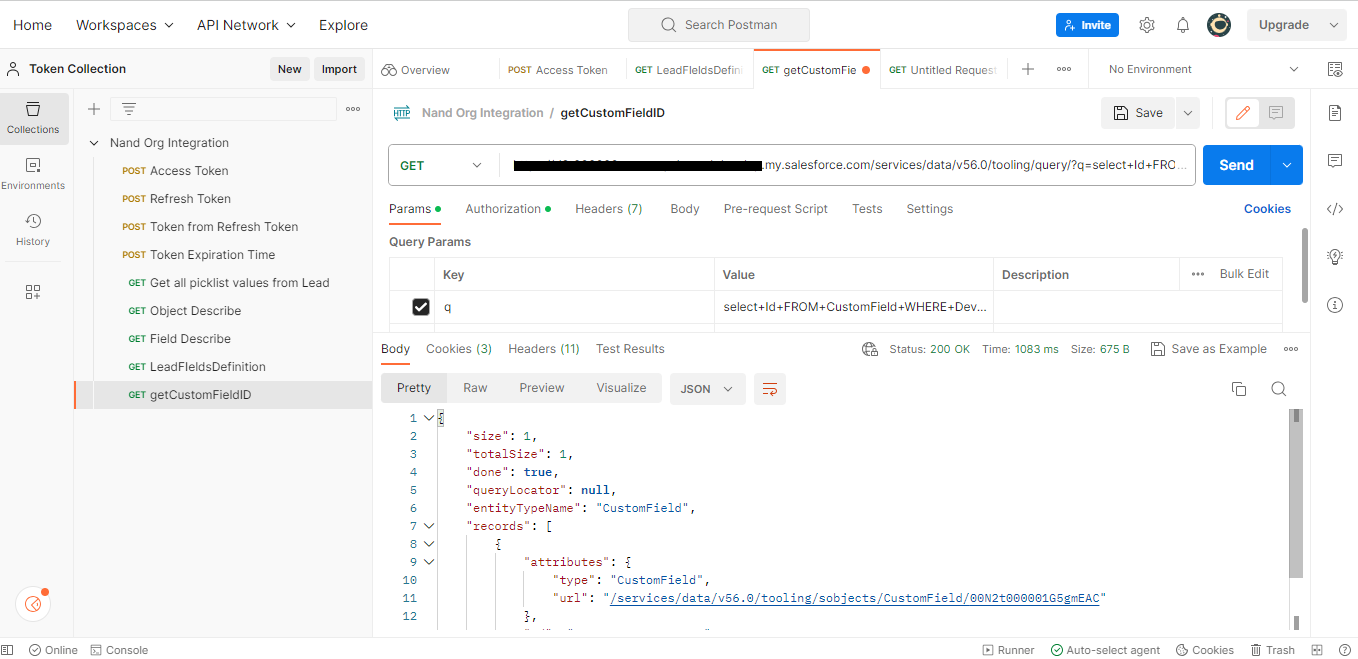This screenshot has width=1358, height=659.
Task: Open the Upgrade dropdown arrow
Action: pos(1334,25)
